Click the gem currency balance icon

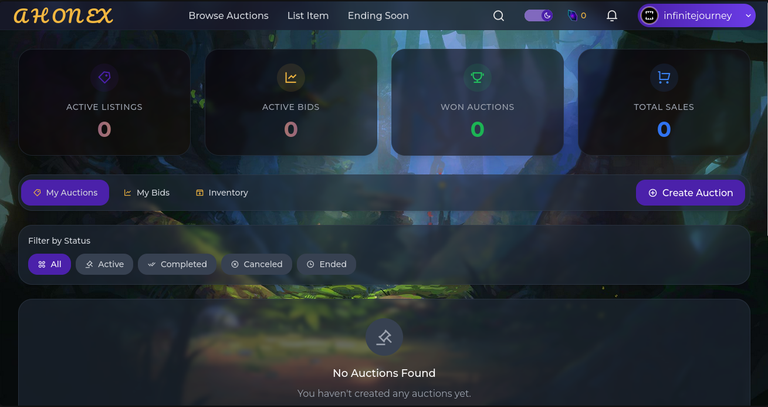tap(572, 16)
